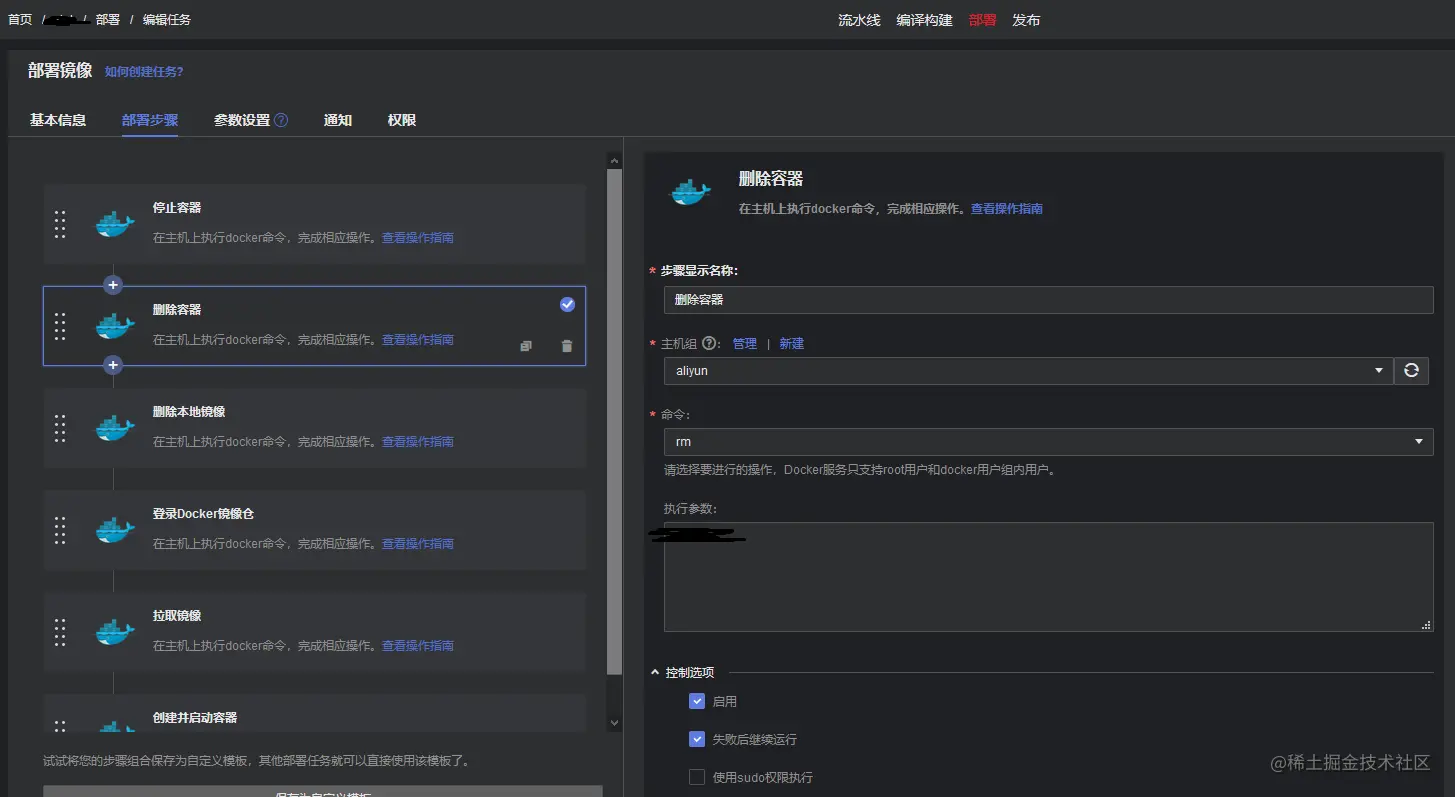Image resolution: width=1455 pixels, height=797 pixels.
Task: Select the 拉取镜像 step title
Action: [177, 616]
